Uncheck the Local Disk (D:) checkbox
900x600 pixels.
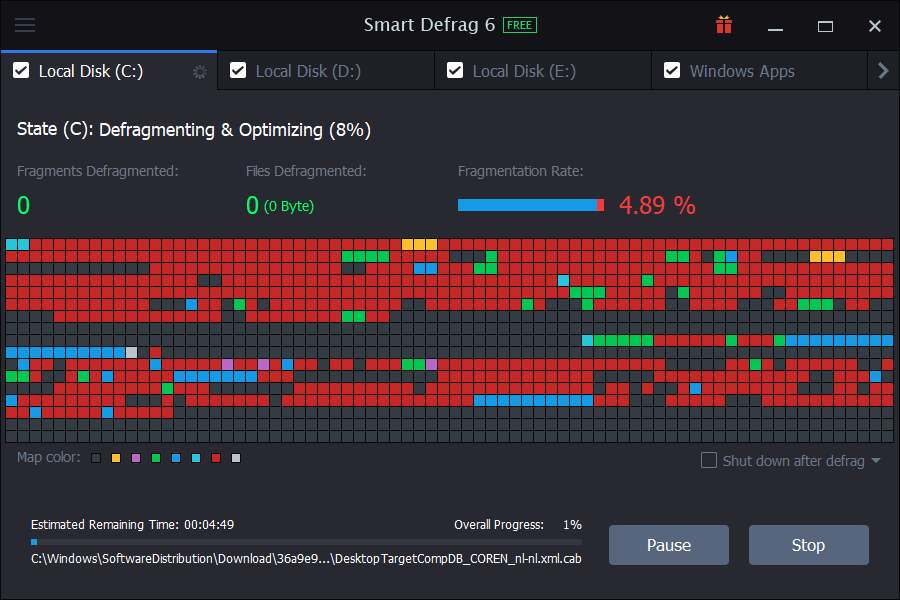coord(238,70)
